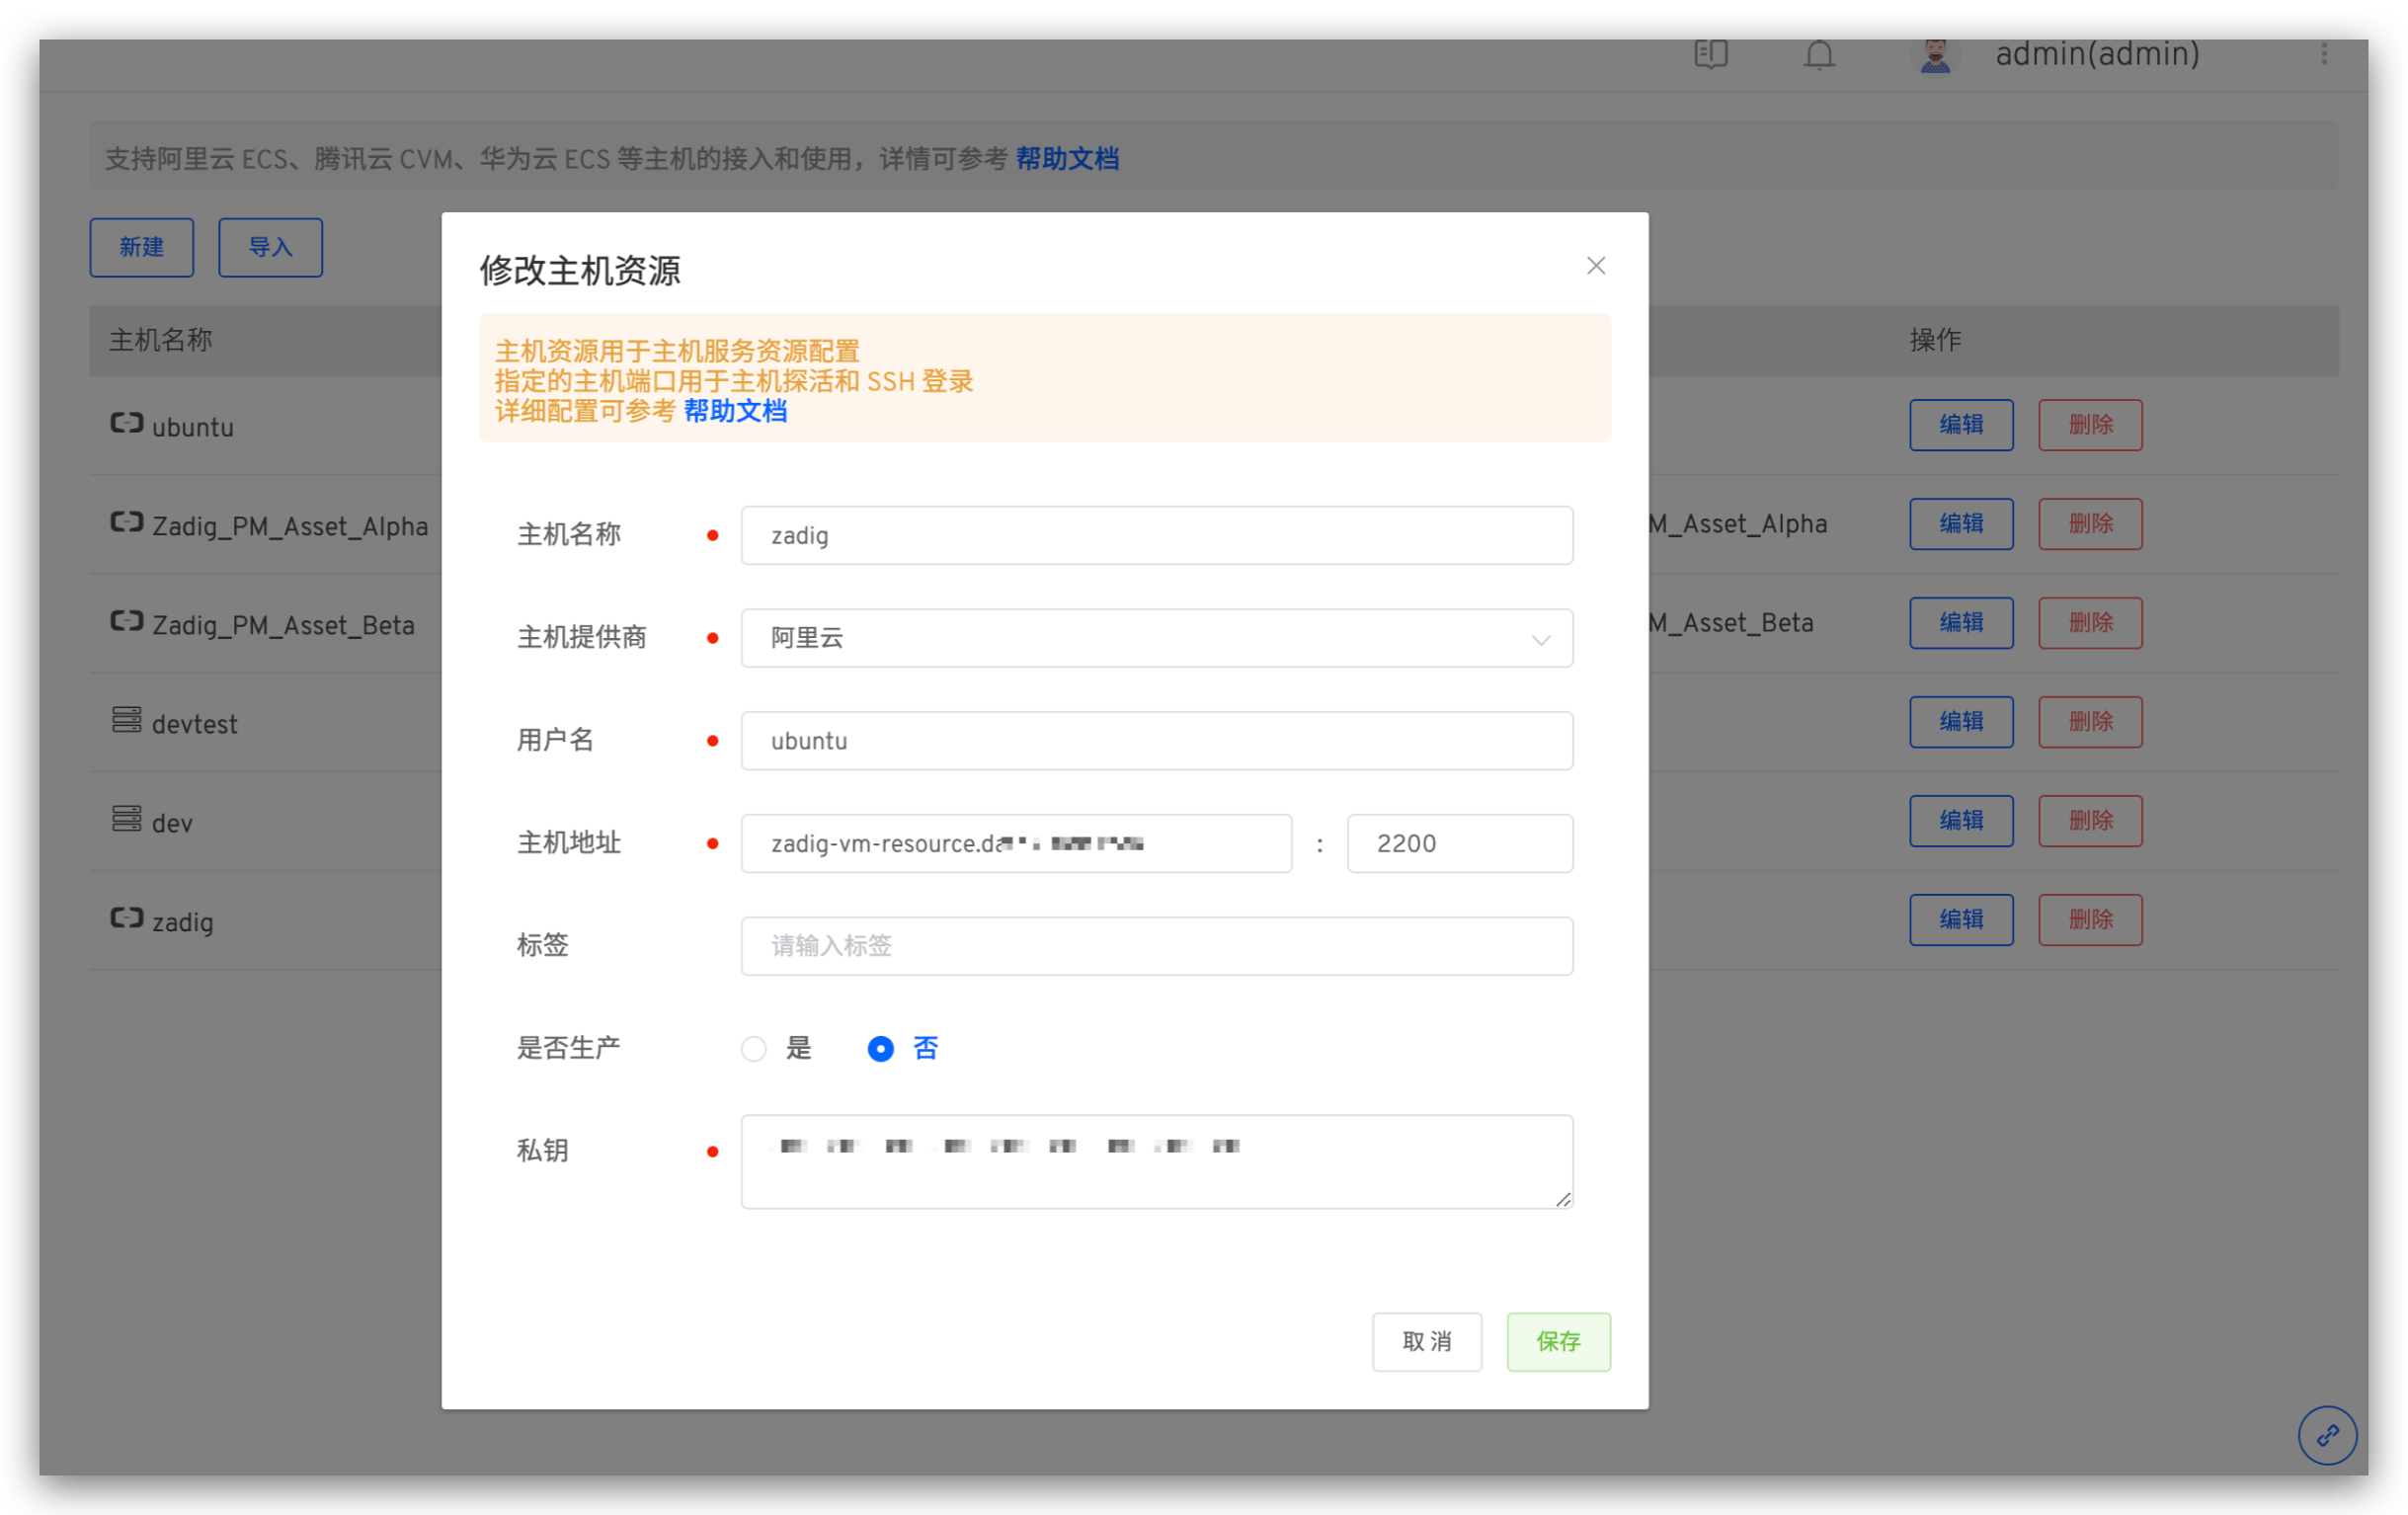Screen dimensions: 2408x1515
Task: Click 保存 to save the host resource
Action: pos(1558,1342)
